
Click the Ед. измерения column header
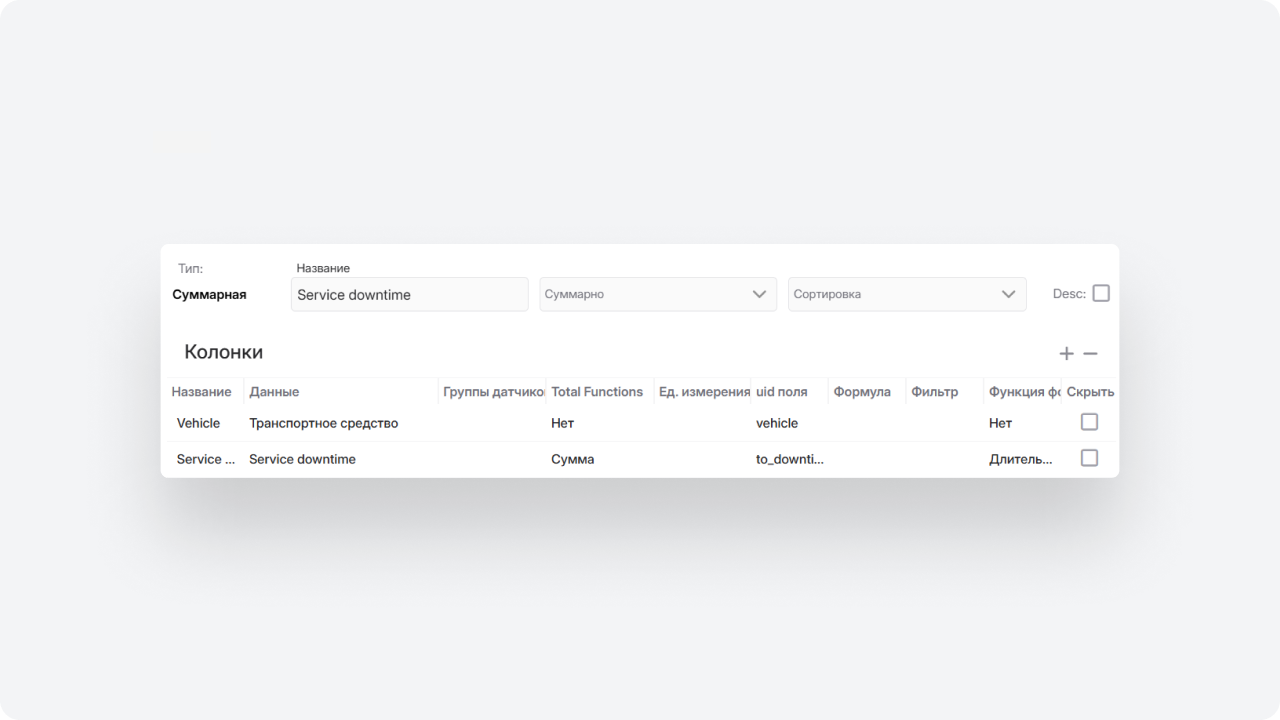[704, 392]
